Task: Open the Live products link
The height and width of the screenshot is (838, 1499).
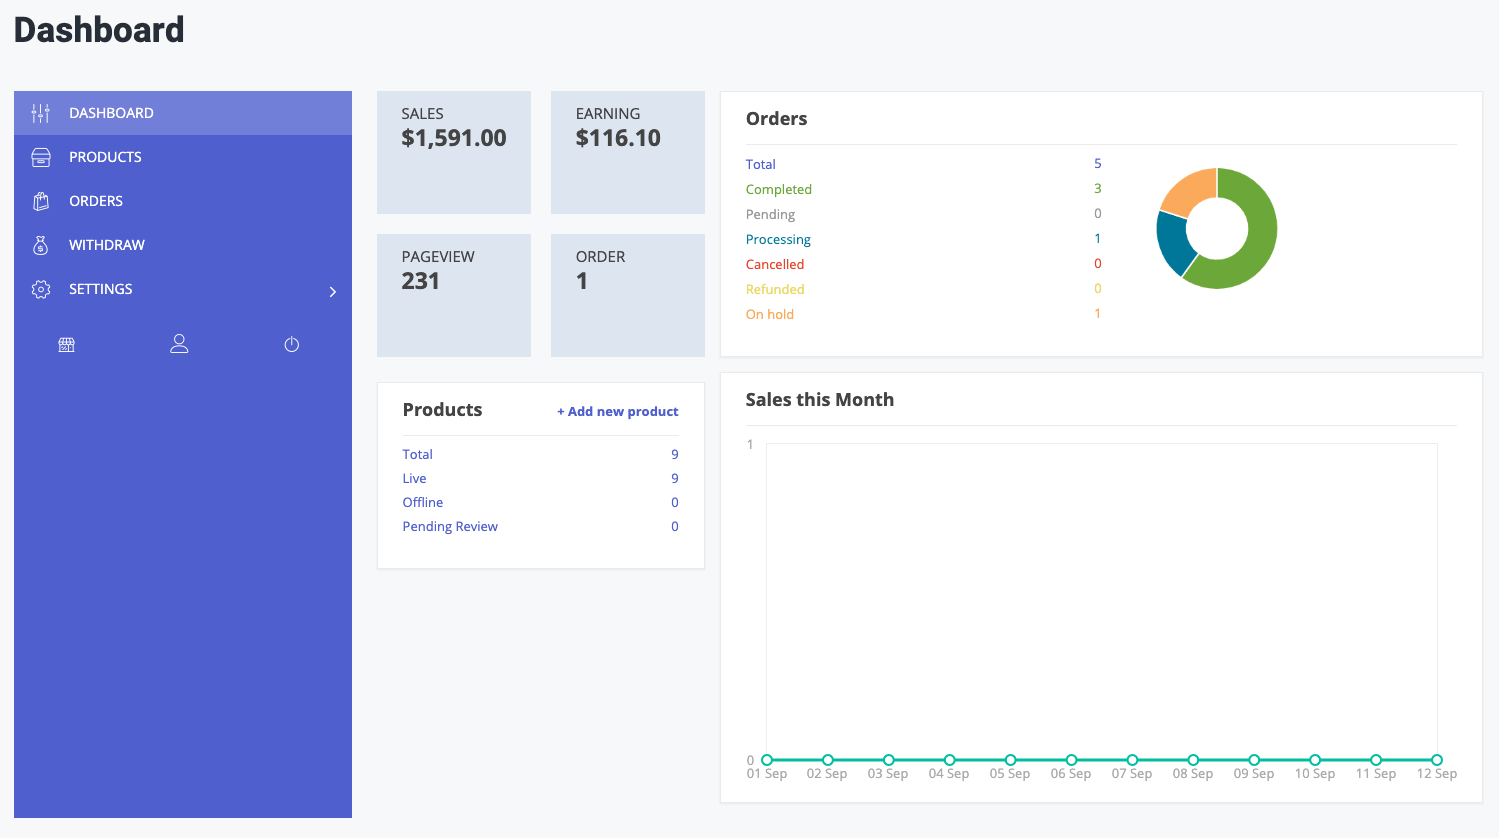Action: tap(414, 478)
